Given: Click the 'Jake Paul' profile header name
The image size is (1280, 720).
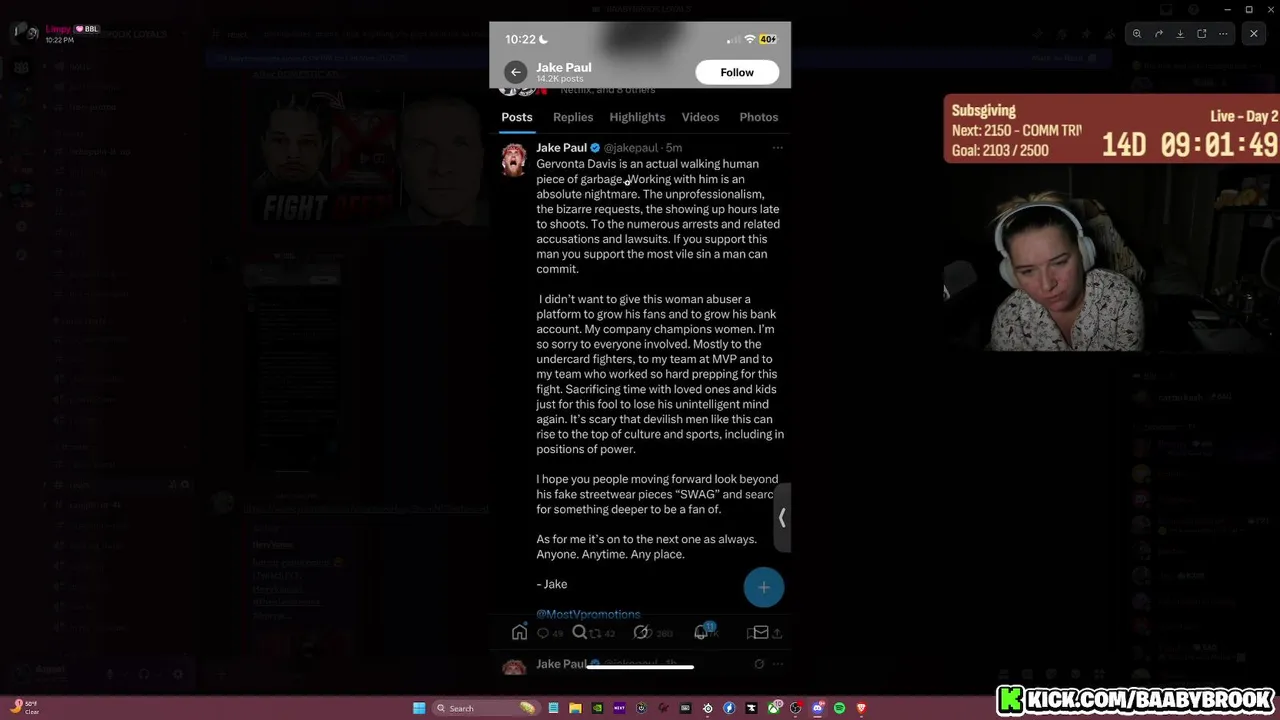Looking at the screenshot, I should pyautogui.click(x=564, y=67).
